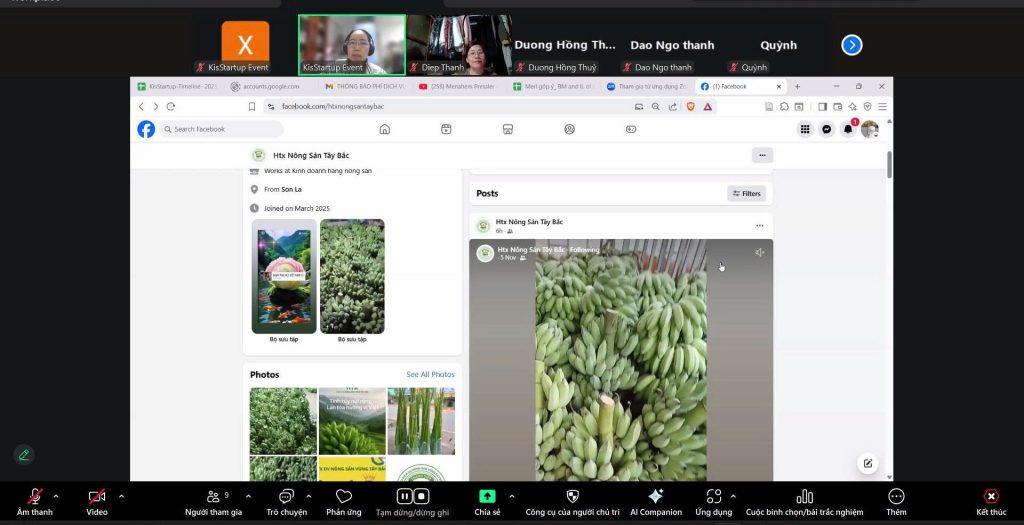Open AI Companion from the toolbar
This screenshot has height=525, width=1024.
[656, 496]
